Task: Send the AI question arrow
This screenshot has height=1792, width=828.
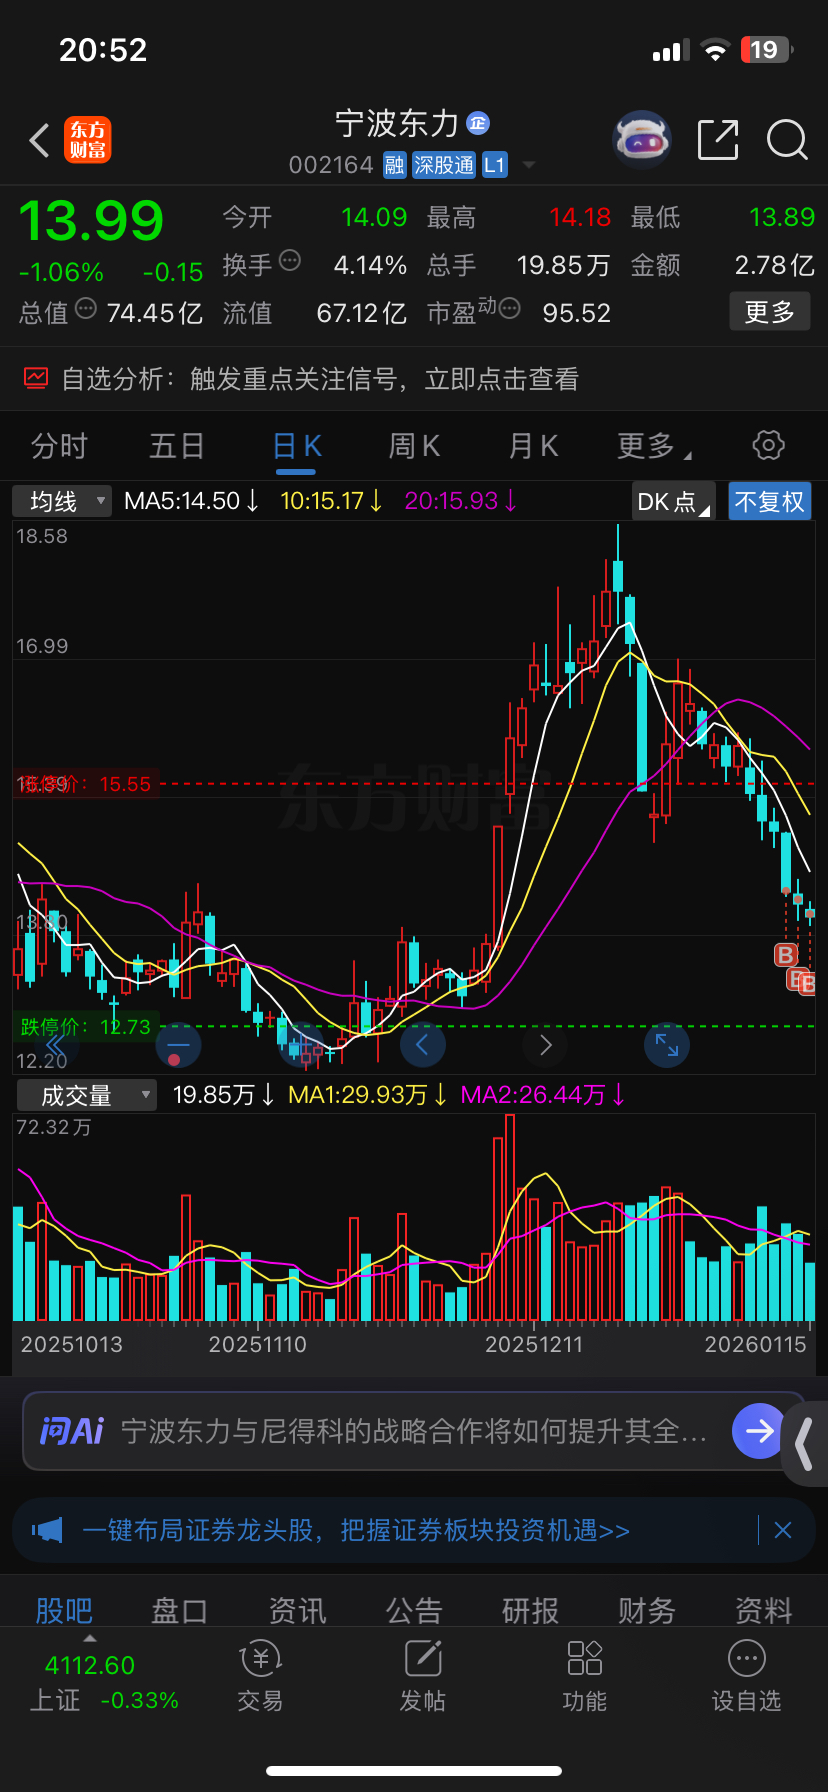Action: point(759,1431)
